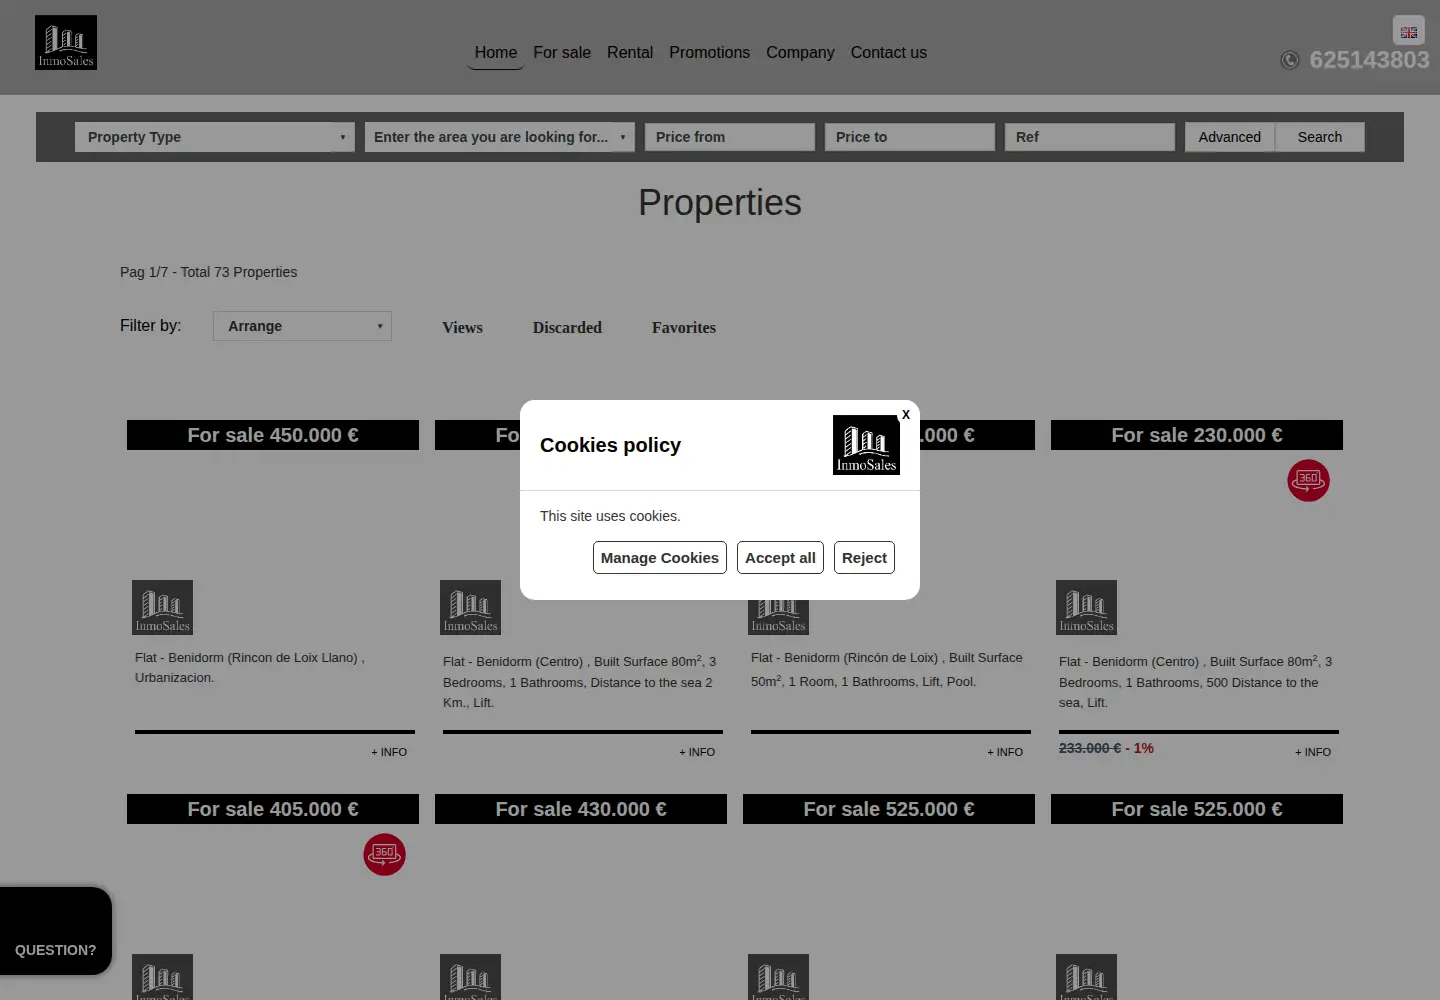Show Discarded properties

567,328
